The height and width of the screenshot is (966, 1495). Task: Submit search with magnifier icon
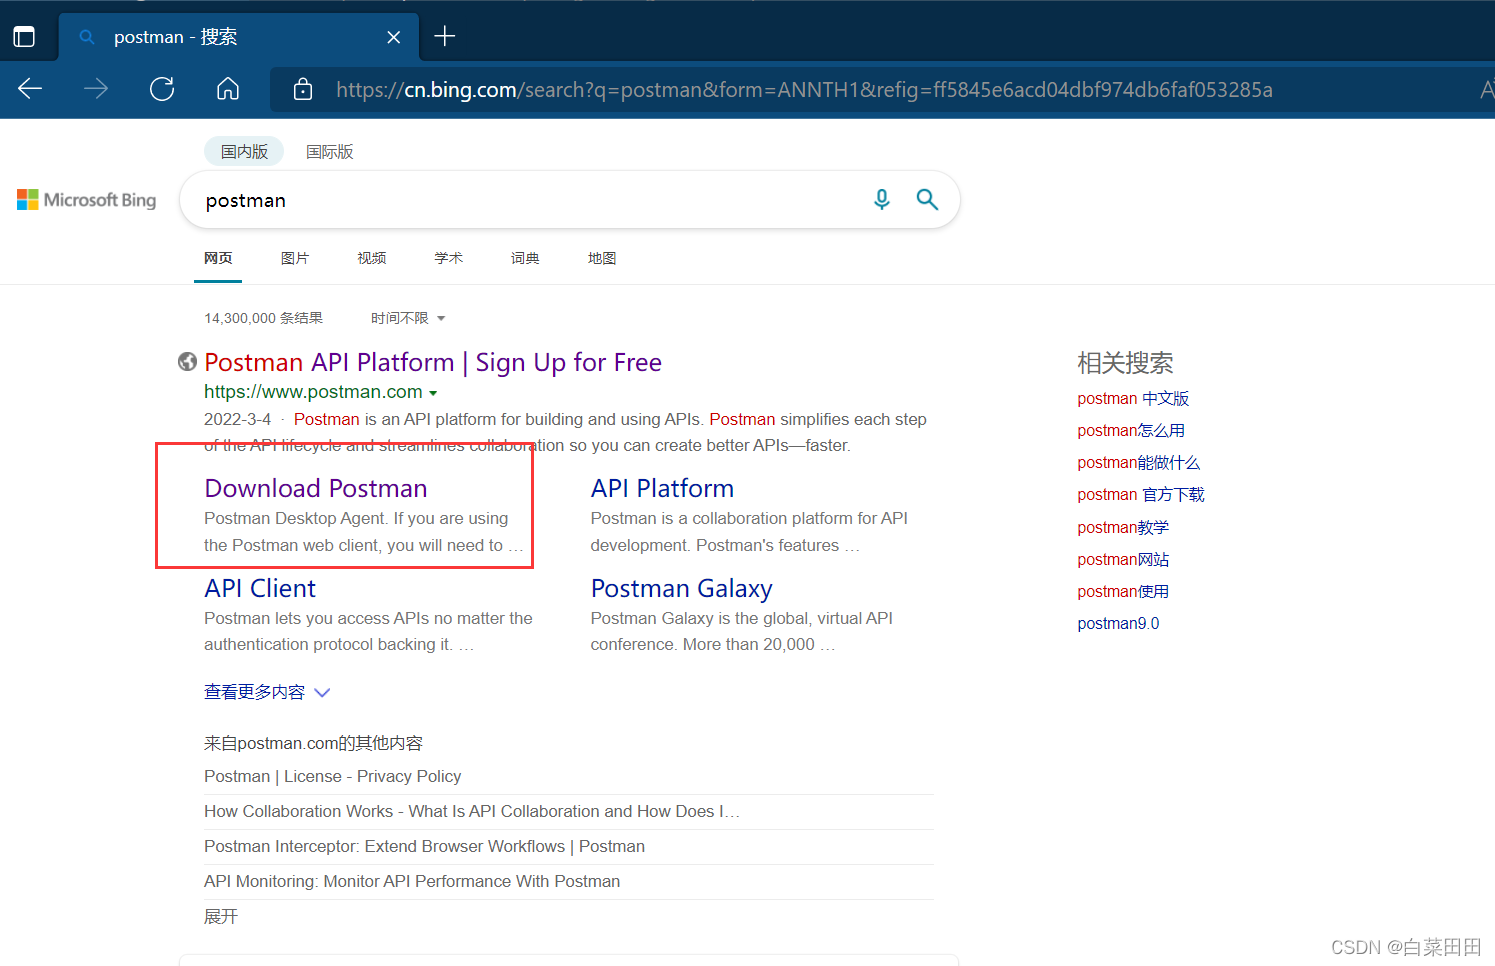[927, 200]
